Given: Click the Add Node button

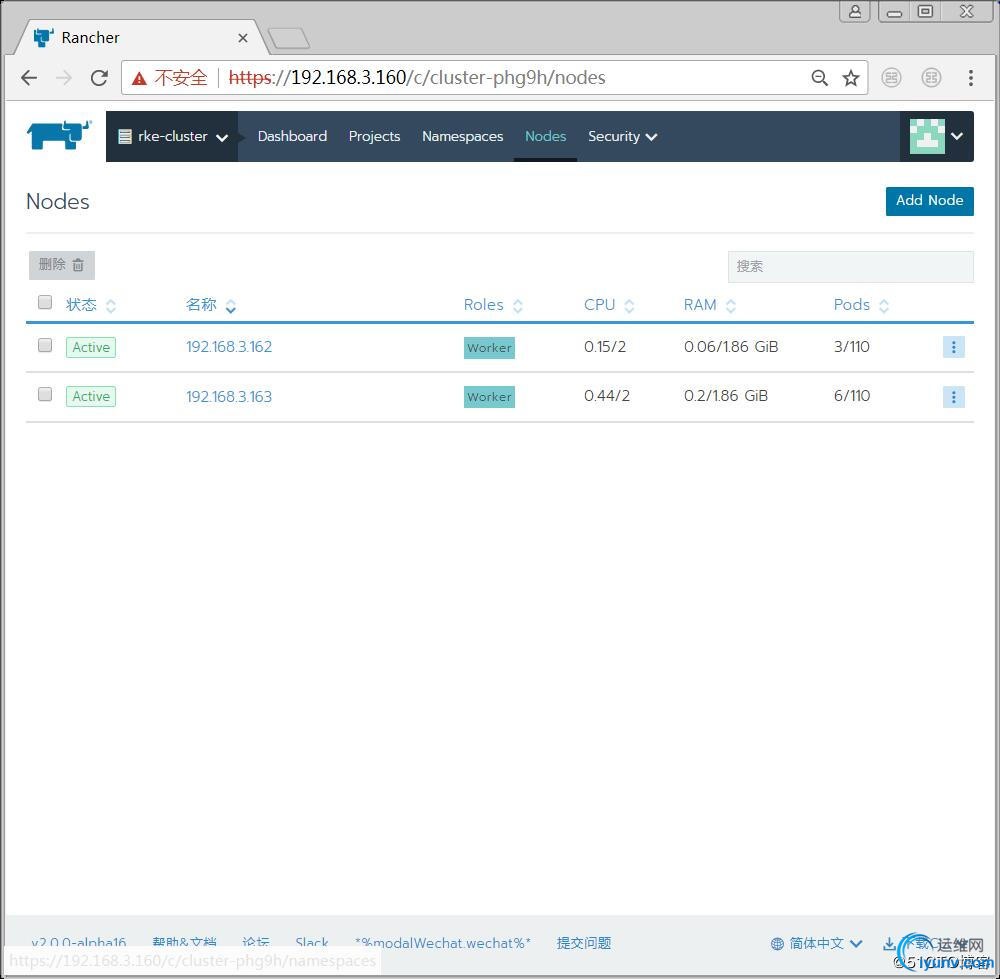Looking at the screenshot, I should point(929,201).
